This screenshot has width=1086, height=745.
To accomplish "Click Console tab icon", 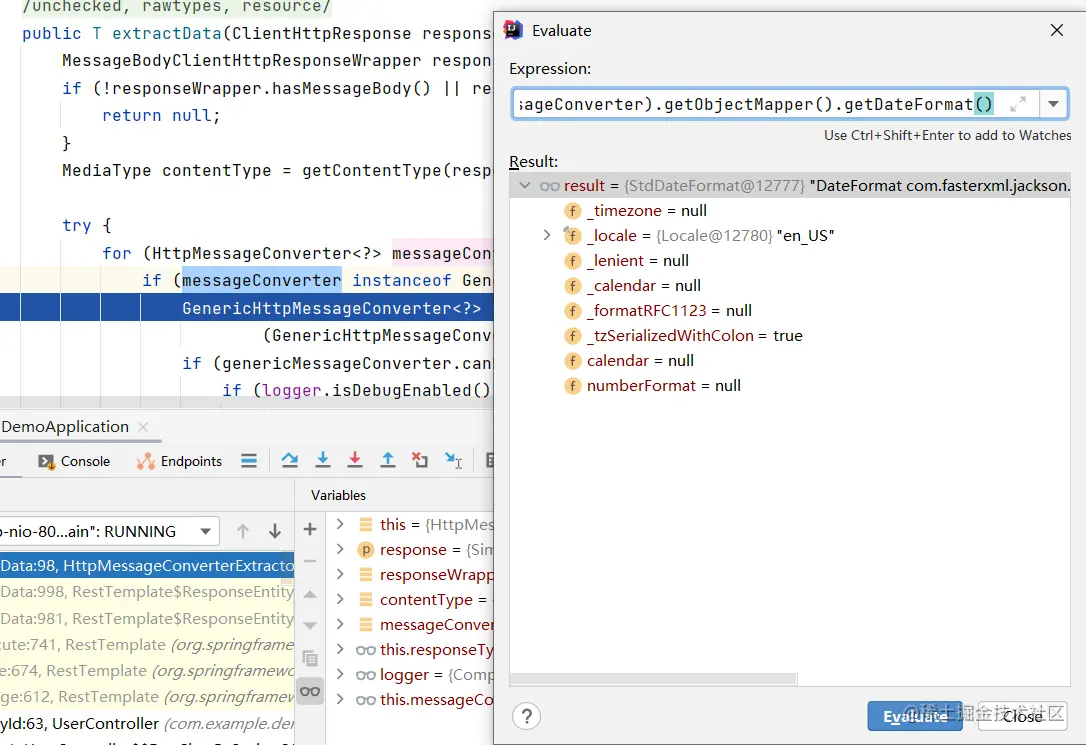I will coord(46,462).
